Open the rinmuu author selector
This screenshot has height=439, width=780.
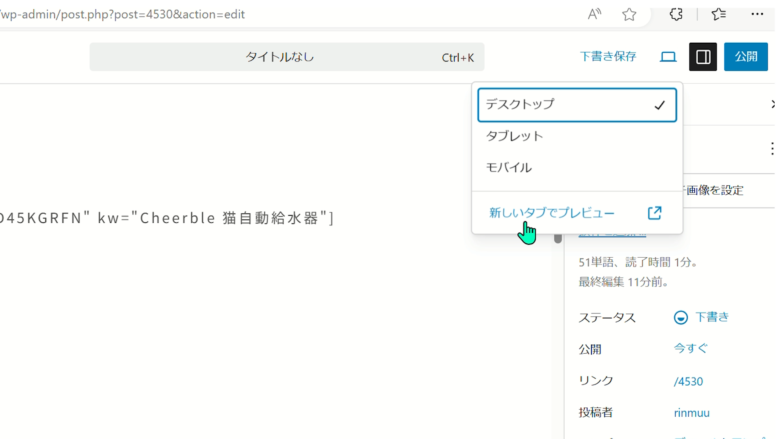[693, 412]
